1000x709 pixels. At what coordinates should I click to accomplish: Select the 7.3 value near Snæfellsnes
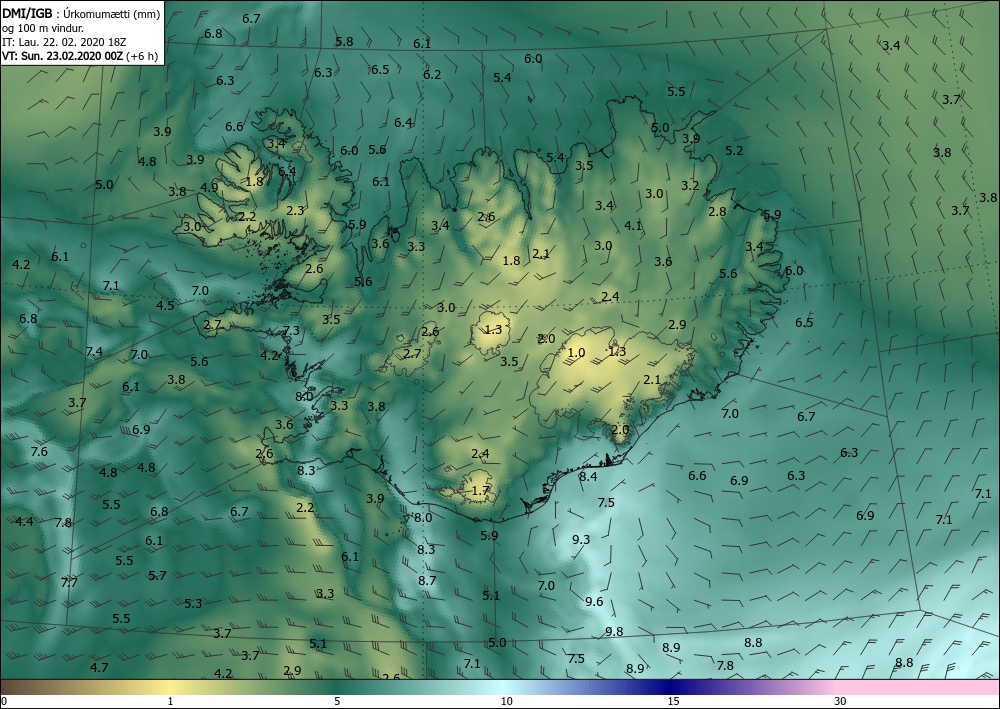291,330
